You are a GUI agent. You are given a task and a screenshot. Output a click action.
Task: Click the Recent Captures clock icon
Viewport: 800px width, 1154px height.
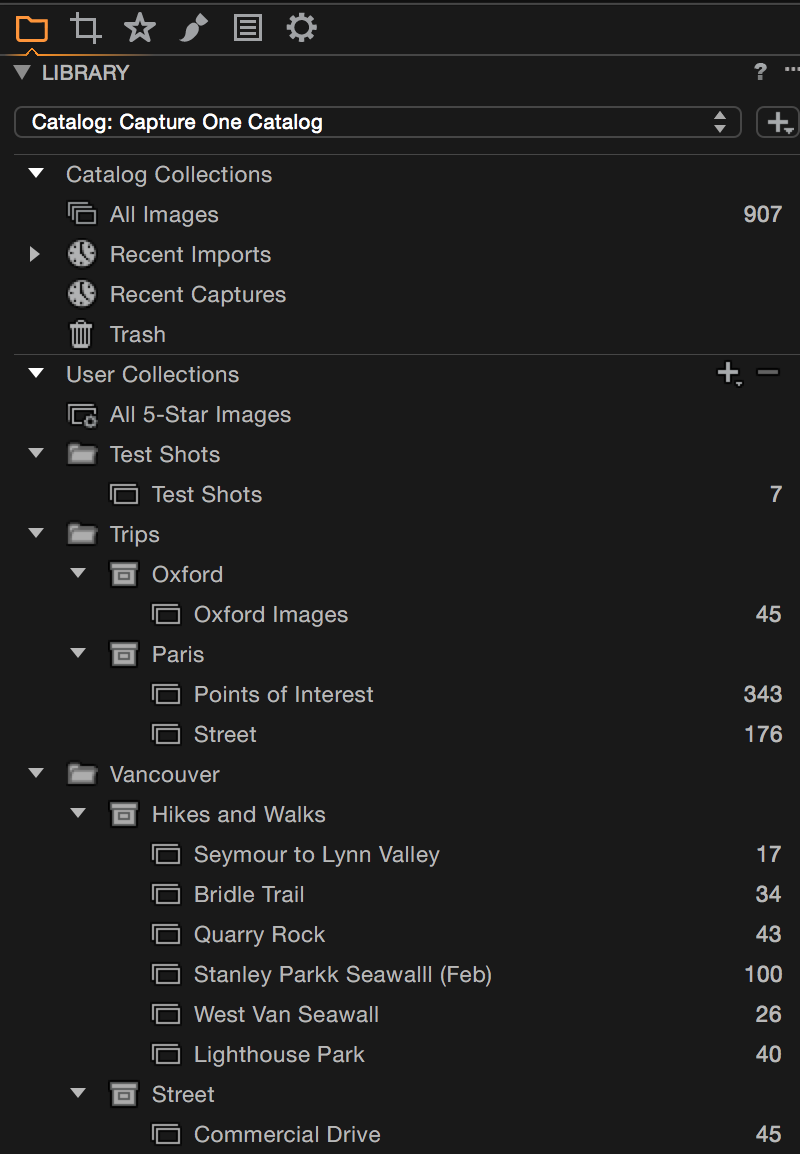(82, 294)
